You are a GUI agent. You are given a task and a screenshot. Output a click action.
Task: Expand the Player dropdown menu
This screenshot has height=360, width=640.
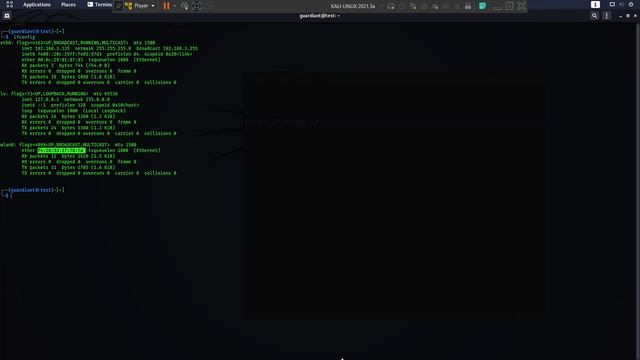pos(144,6)
